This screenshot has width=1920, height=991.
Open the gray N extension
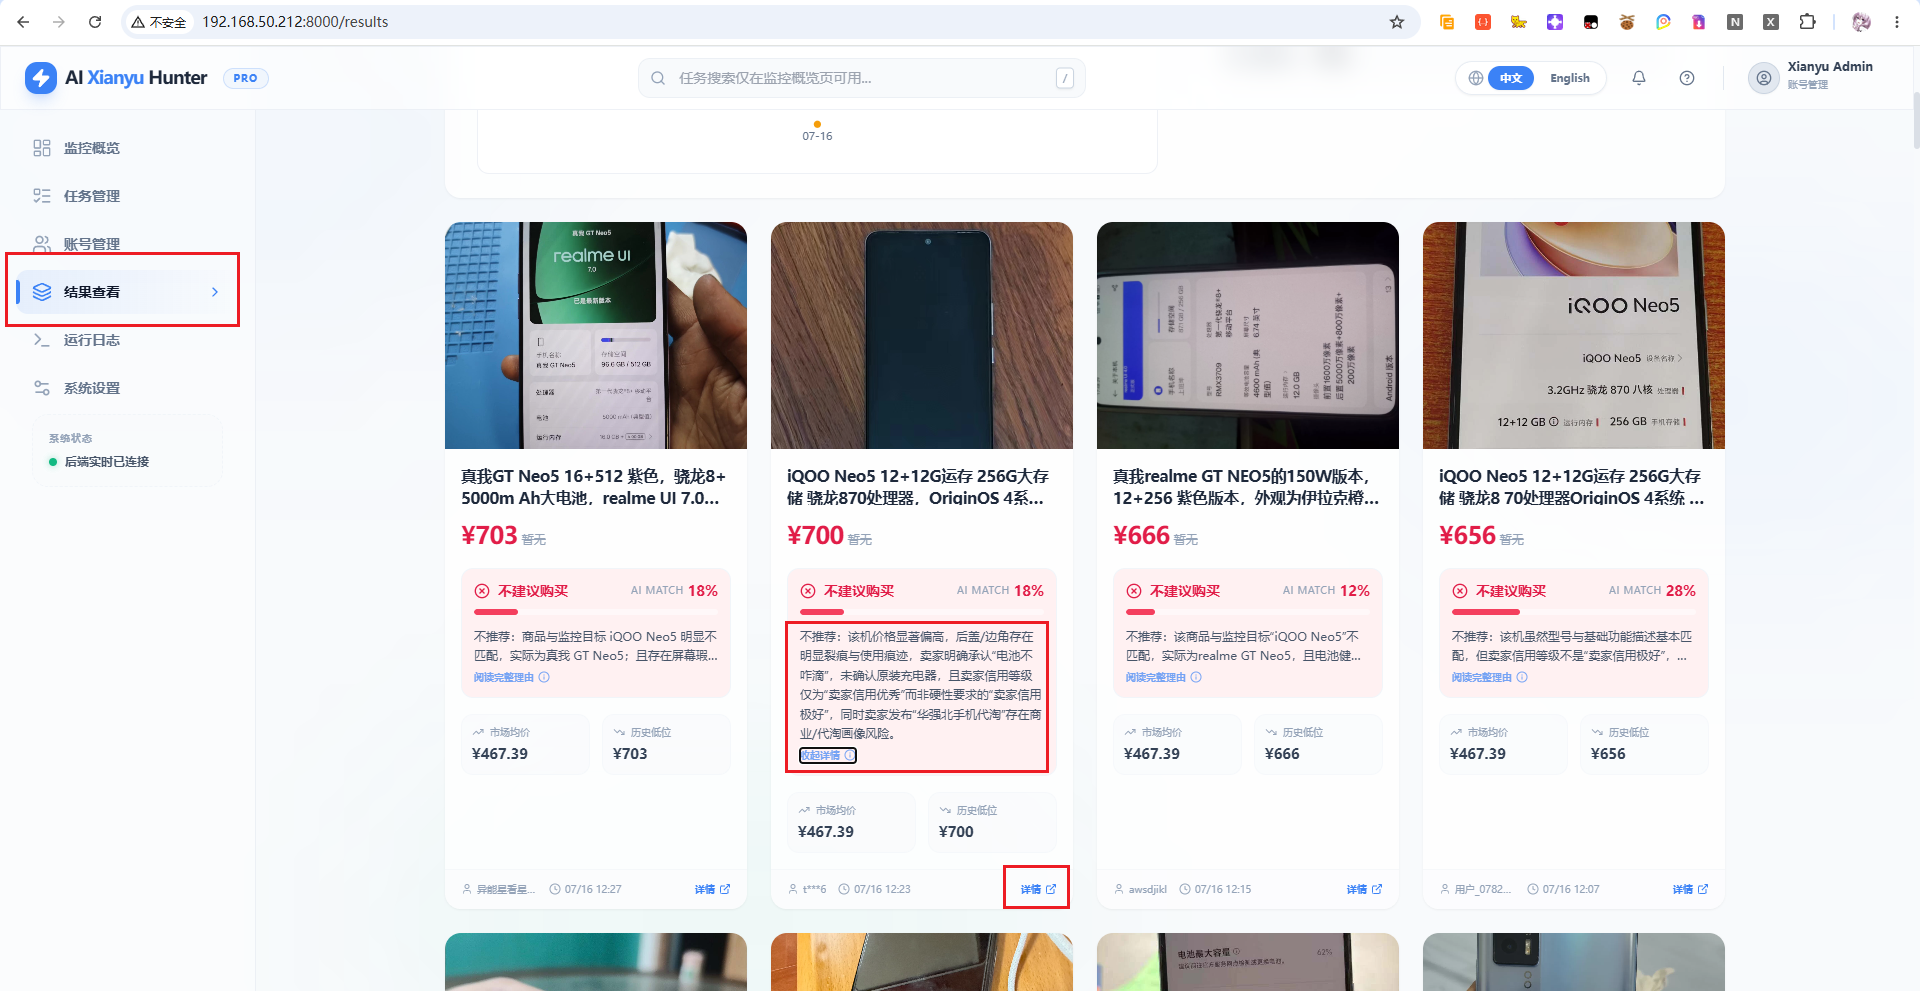coord(1735,22)
